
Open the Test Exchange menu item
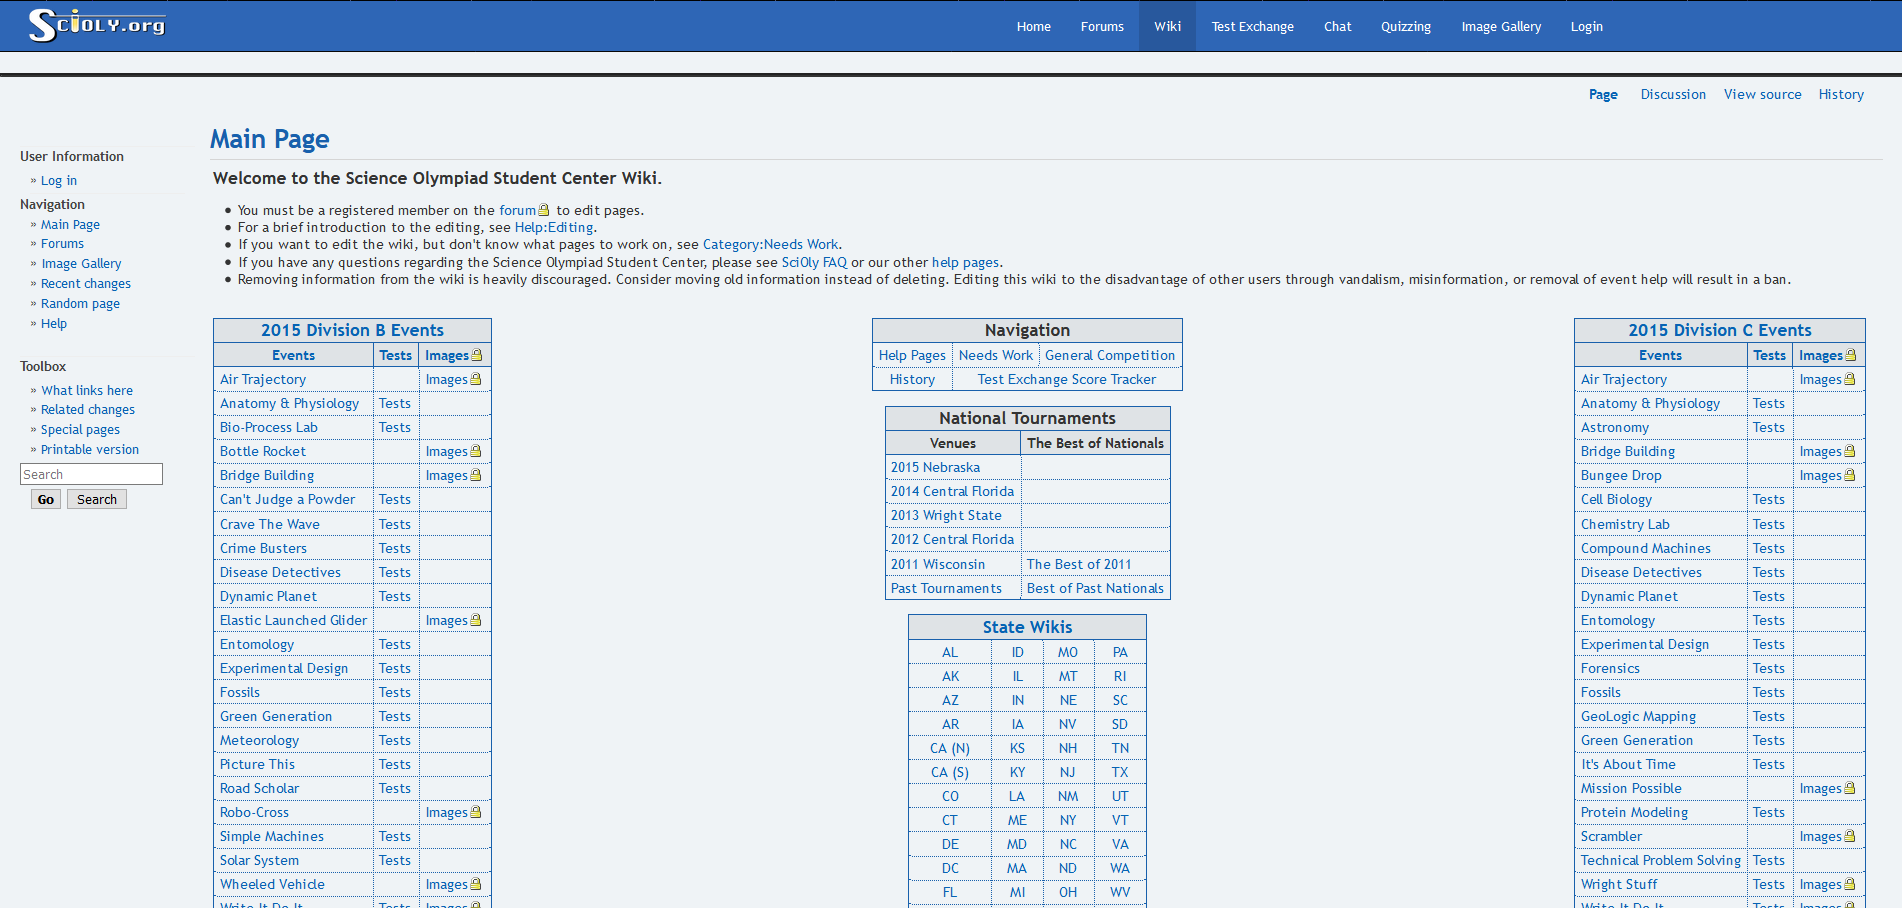[1252, 27]
